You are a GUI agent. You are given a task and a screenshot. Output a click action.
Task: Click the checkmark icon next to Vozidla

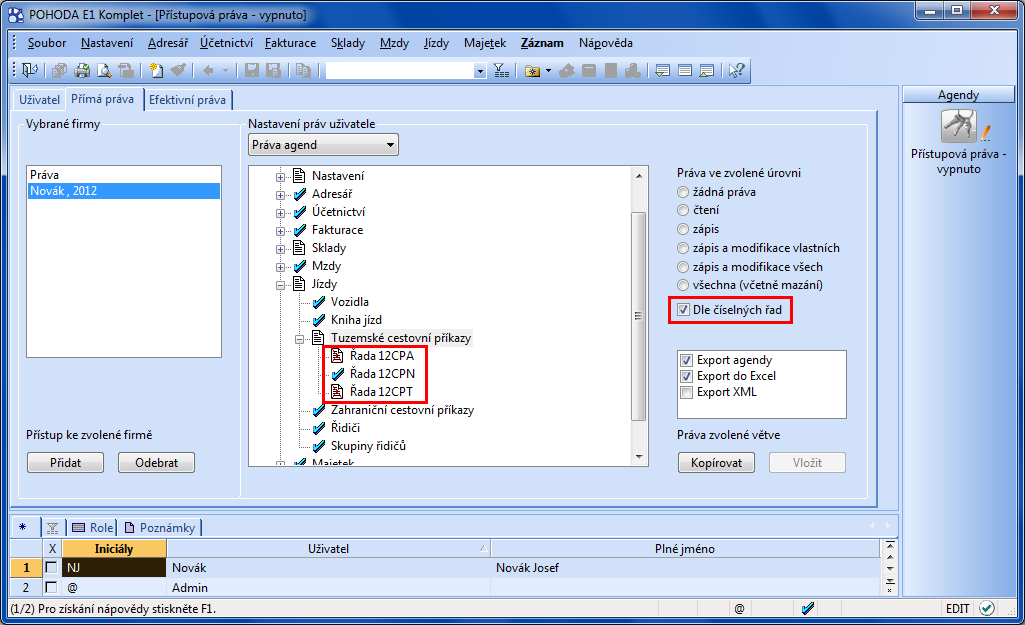319,302
